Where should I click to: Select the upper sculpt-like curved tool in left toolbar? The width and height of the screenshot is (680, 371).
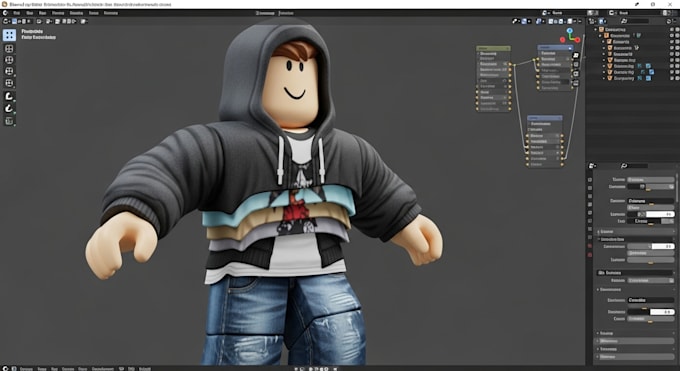(x=9, y=96)
